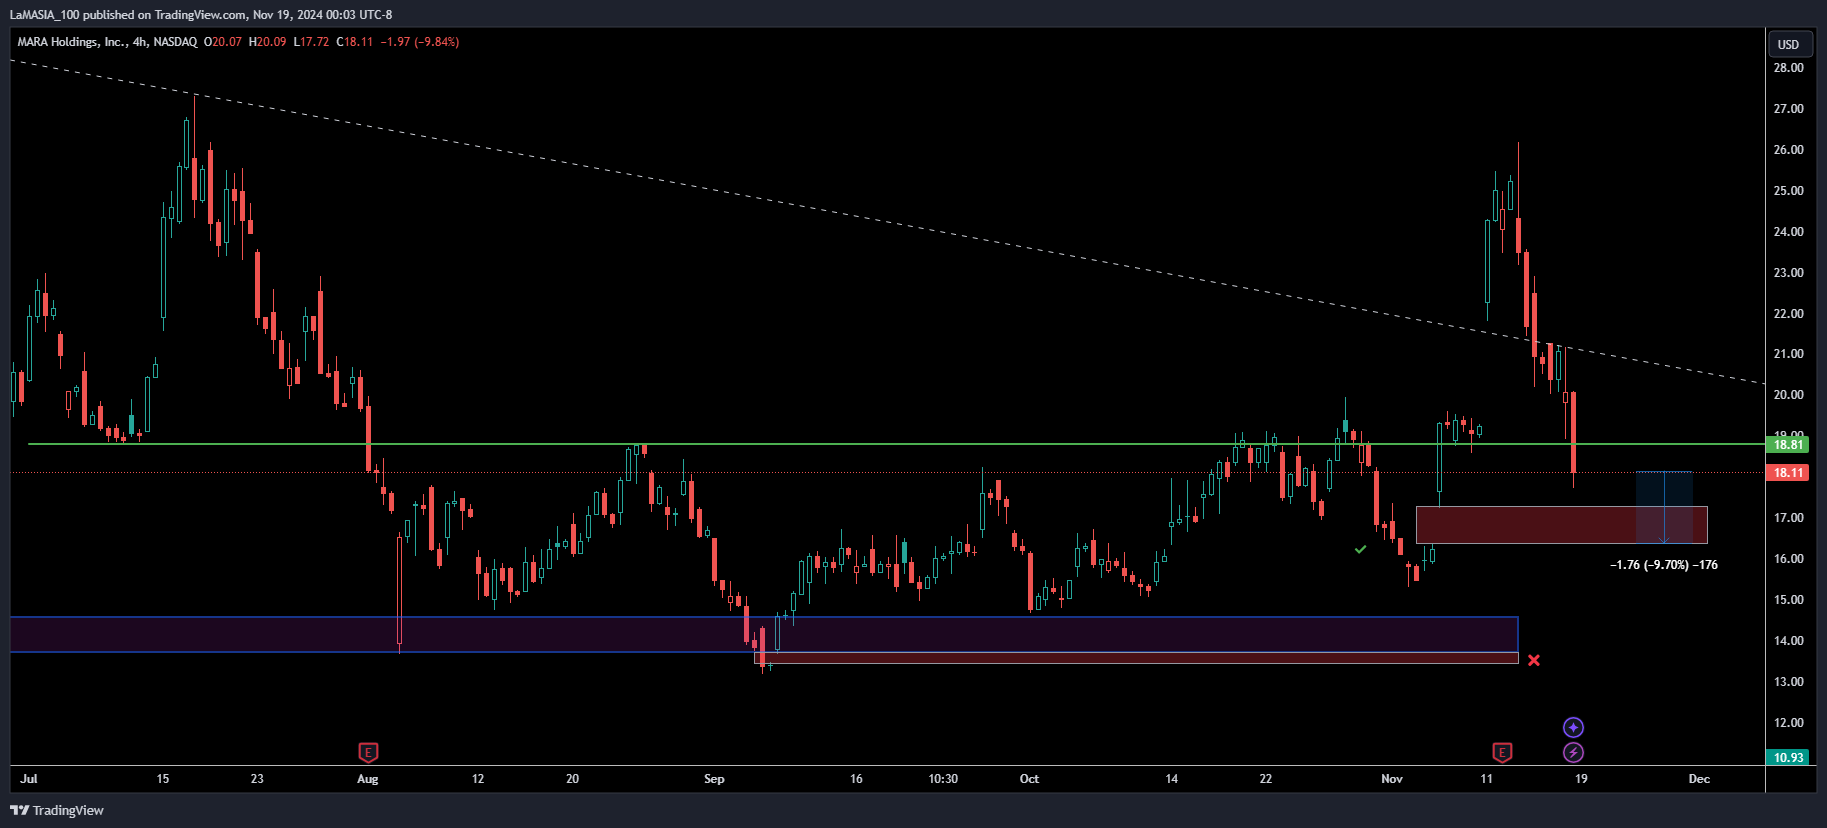Image resolution: width=1827 pixels, height=828 pixels.
Task: Click the 12.00 price axis label
Action: 1788,723
